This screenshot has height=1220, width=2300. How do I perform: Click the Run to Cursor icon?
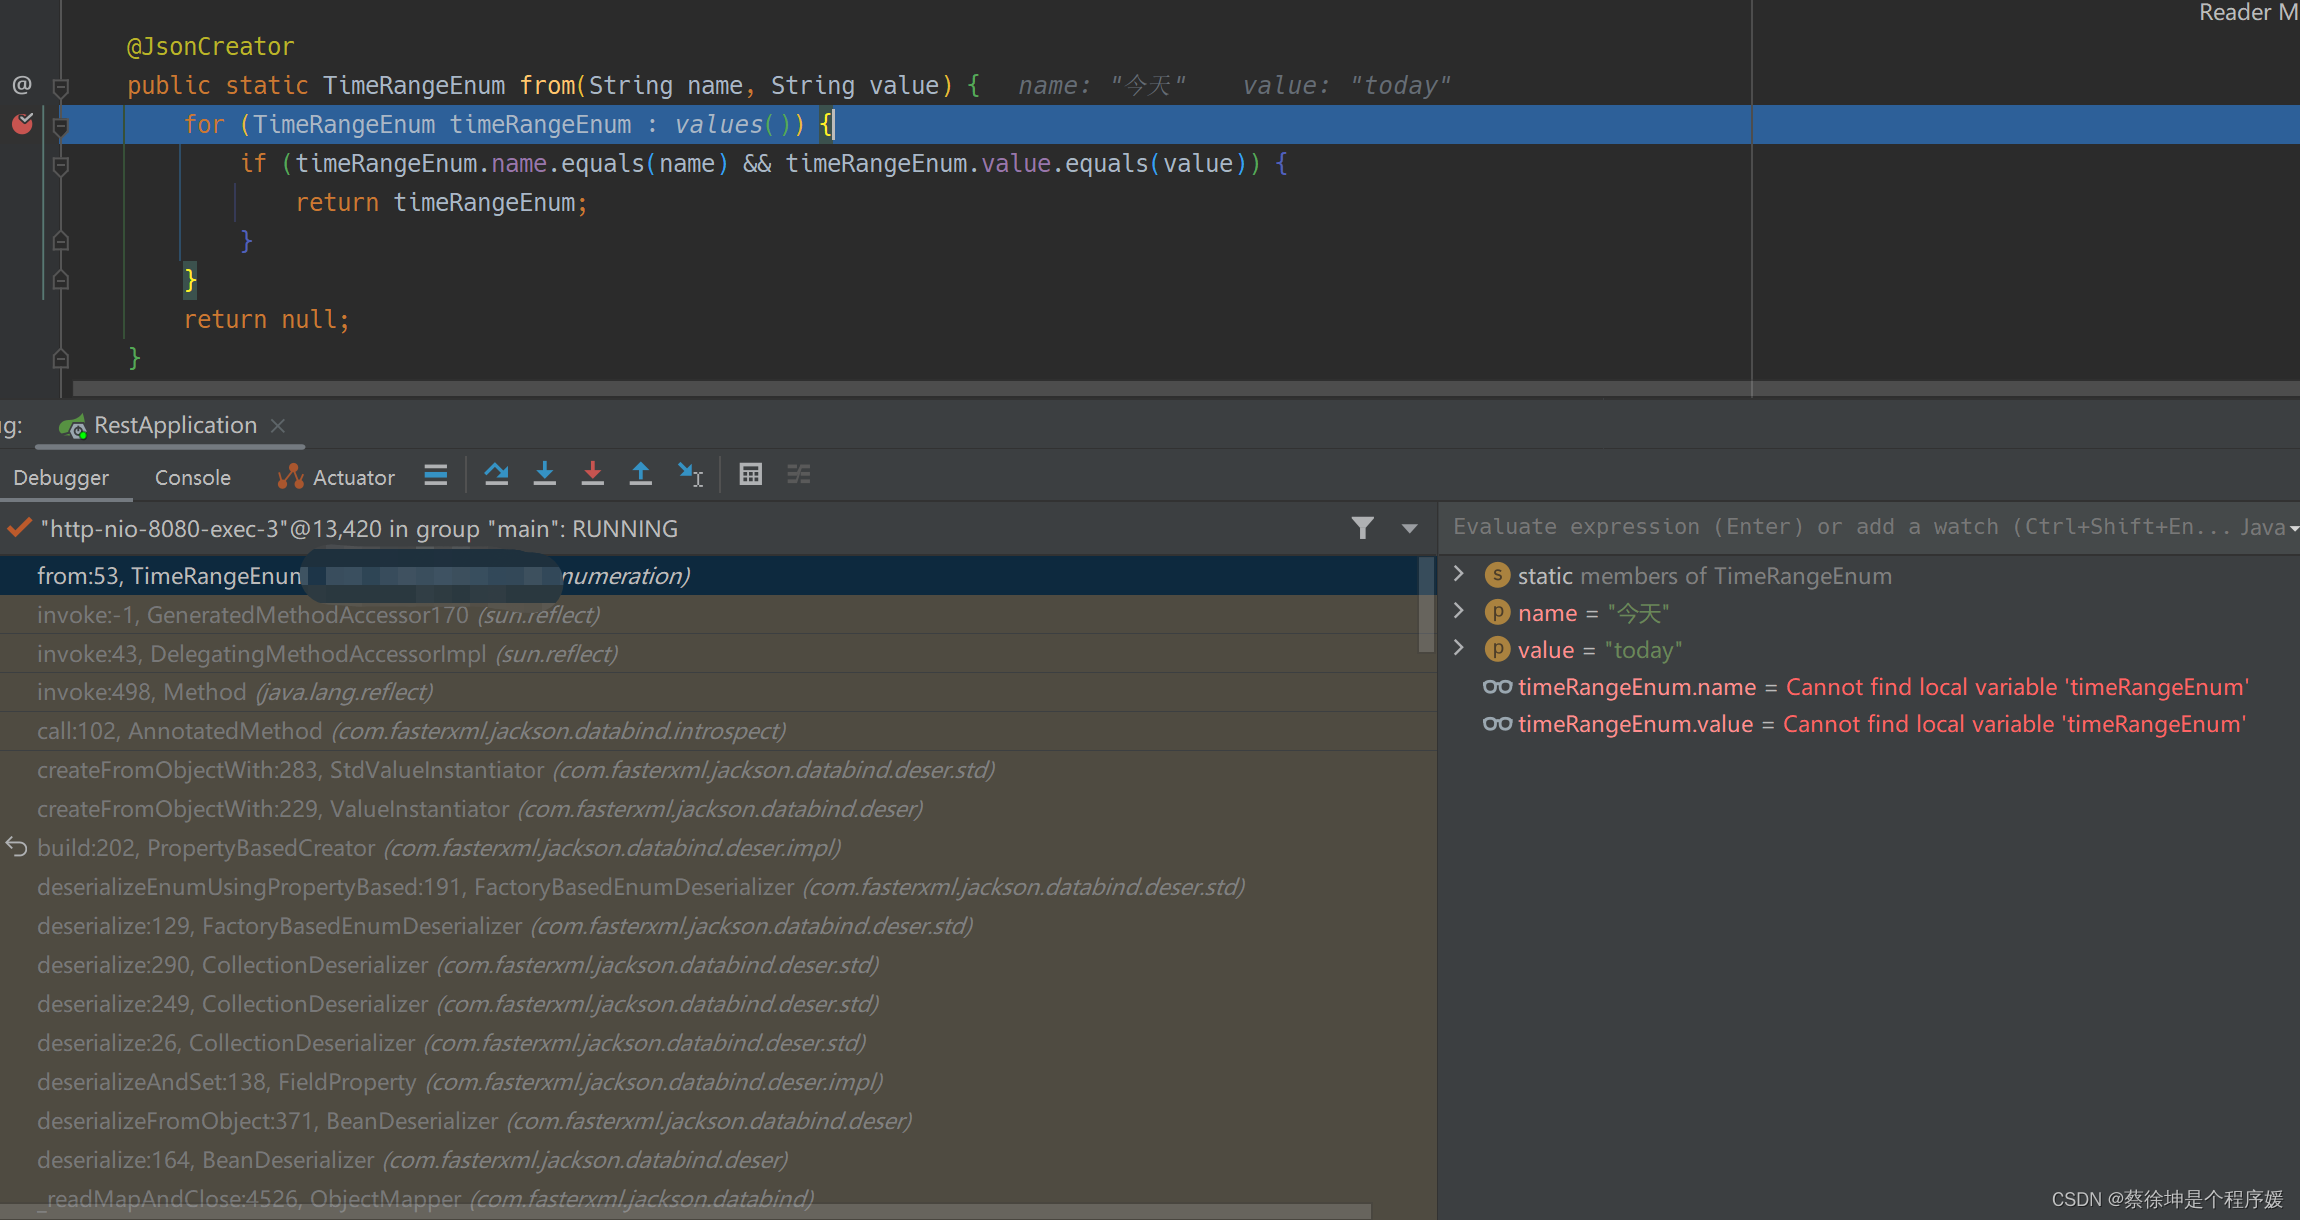tap(690, 474)
